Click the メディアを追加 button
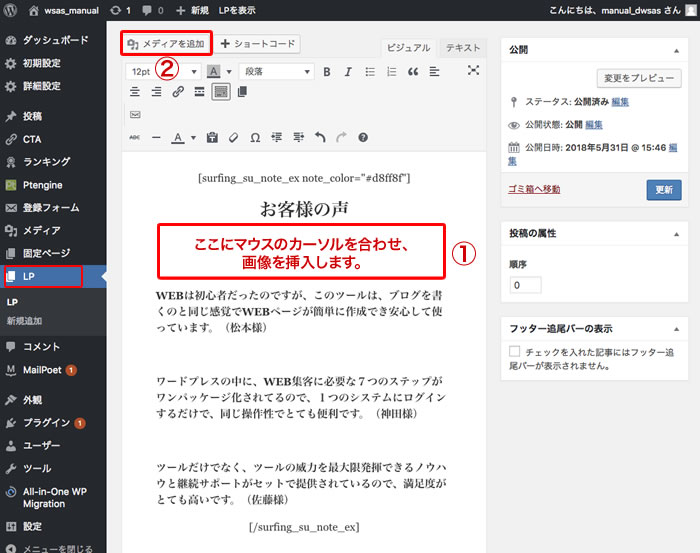This screenshot has height=553, width=700. [x=166, y=44]
